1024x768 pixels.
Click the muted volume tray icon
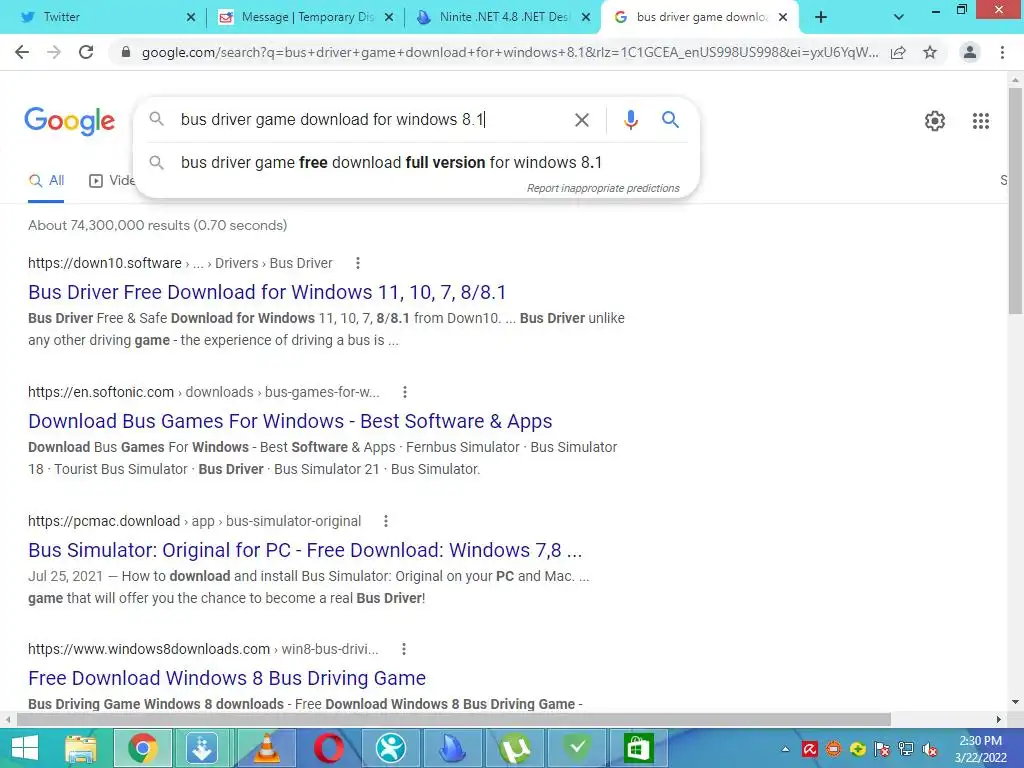pos(930,749)
